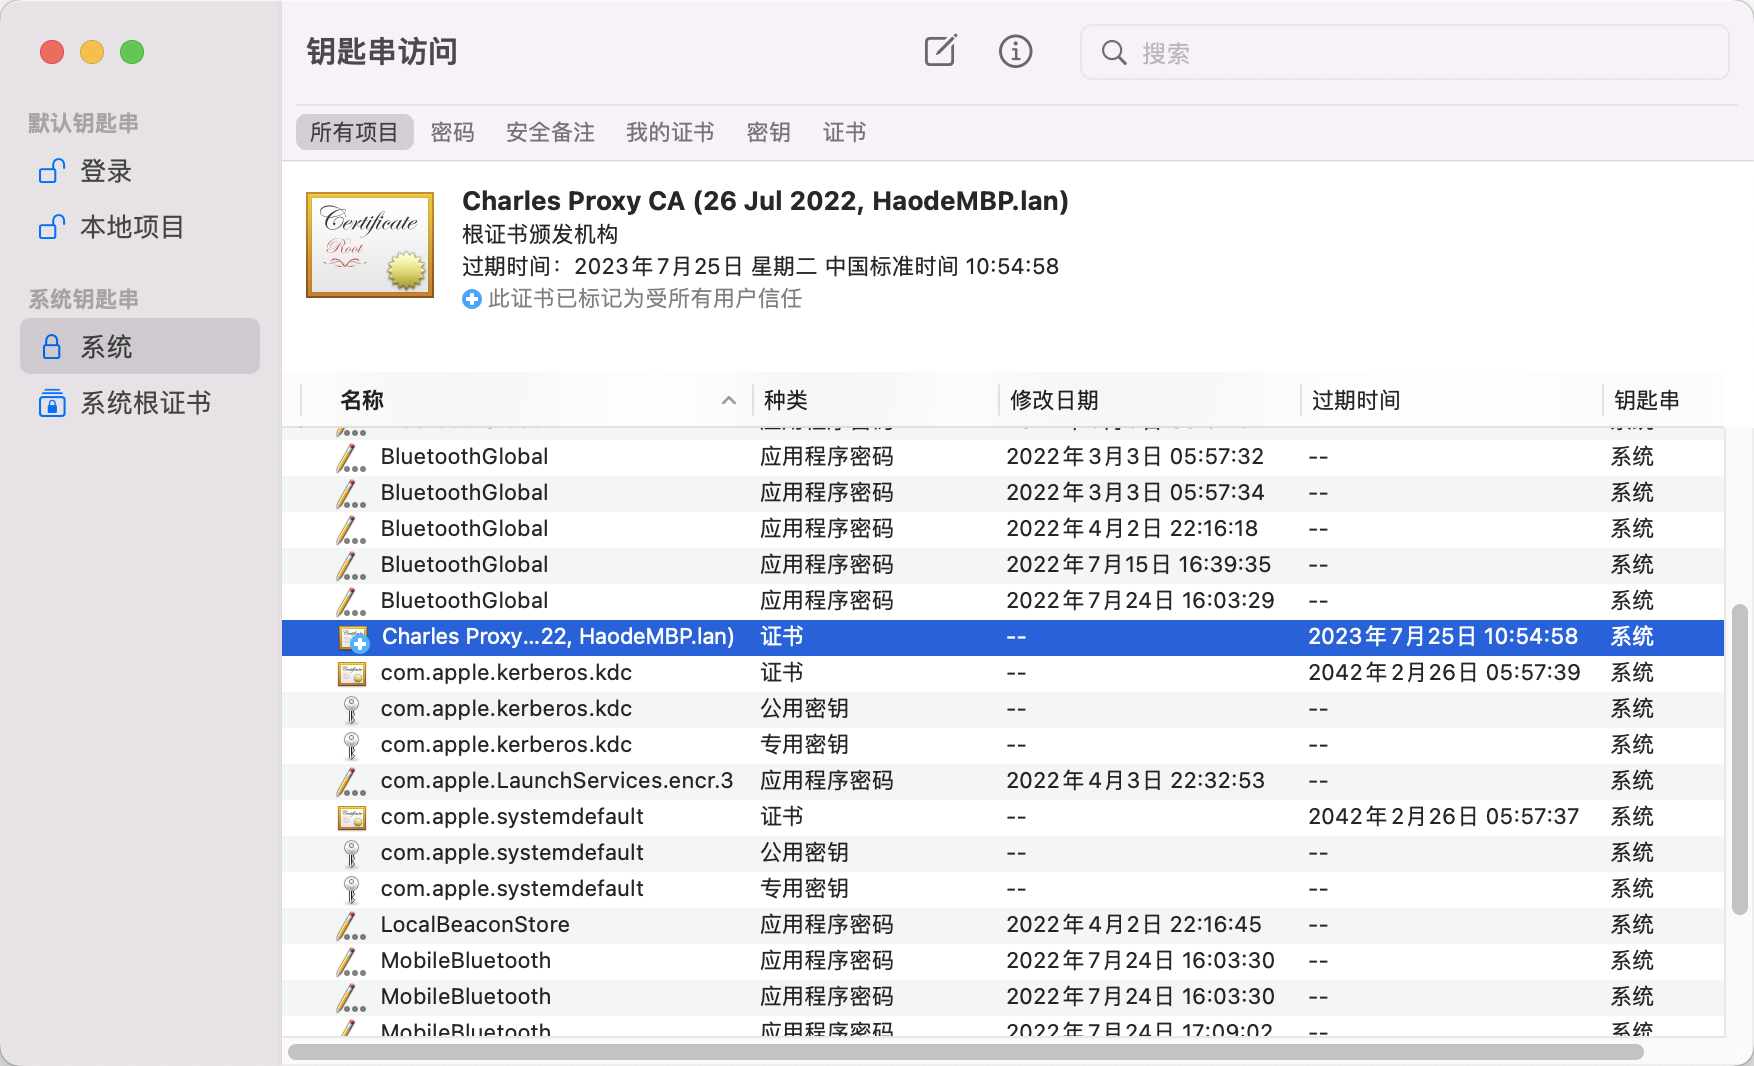Click expiry 2042年2月26日 05:57:37 cell

click(x=1443, y=817)
